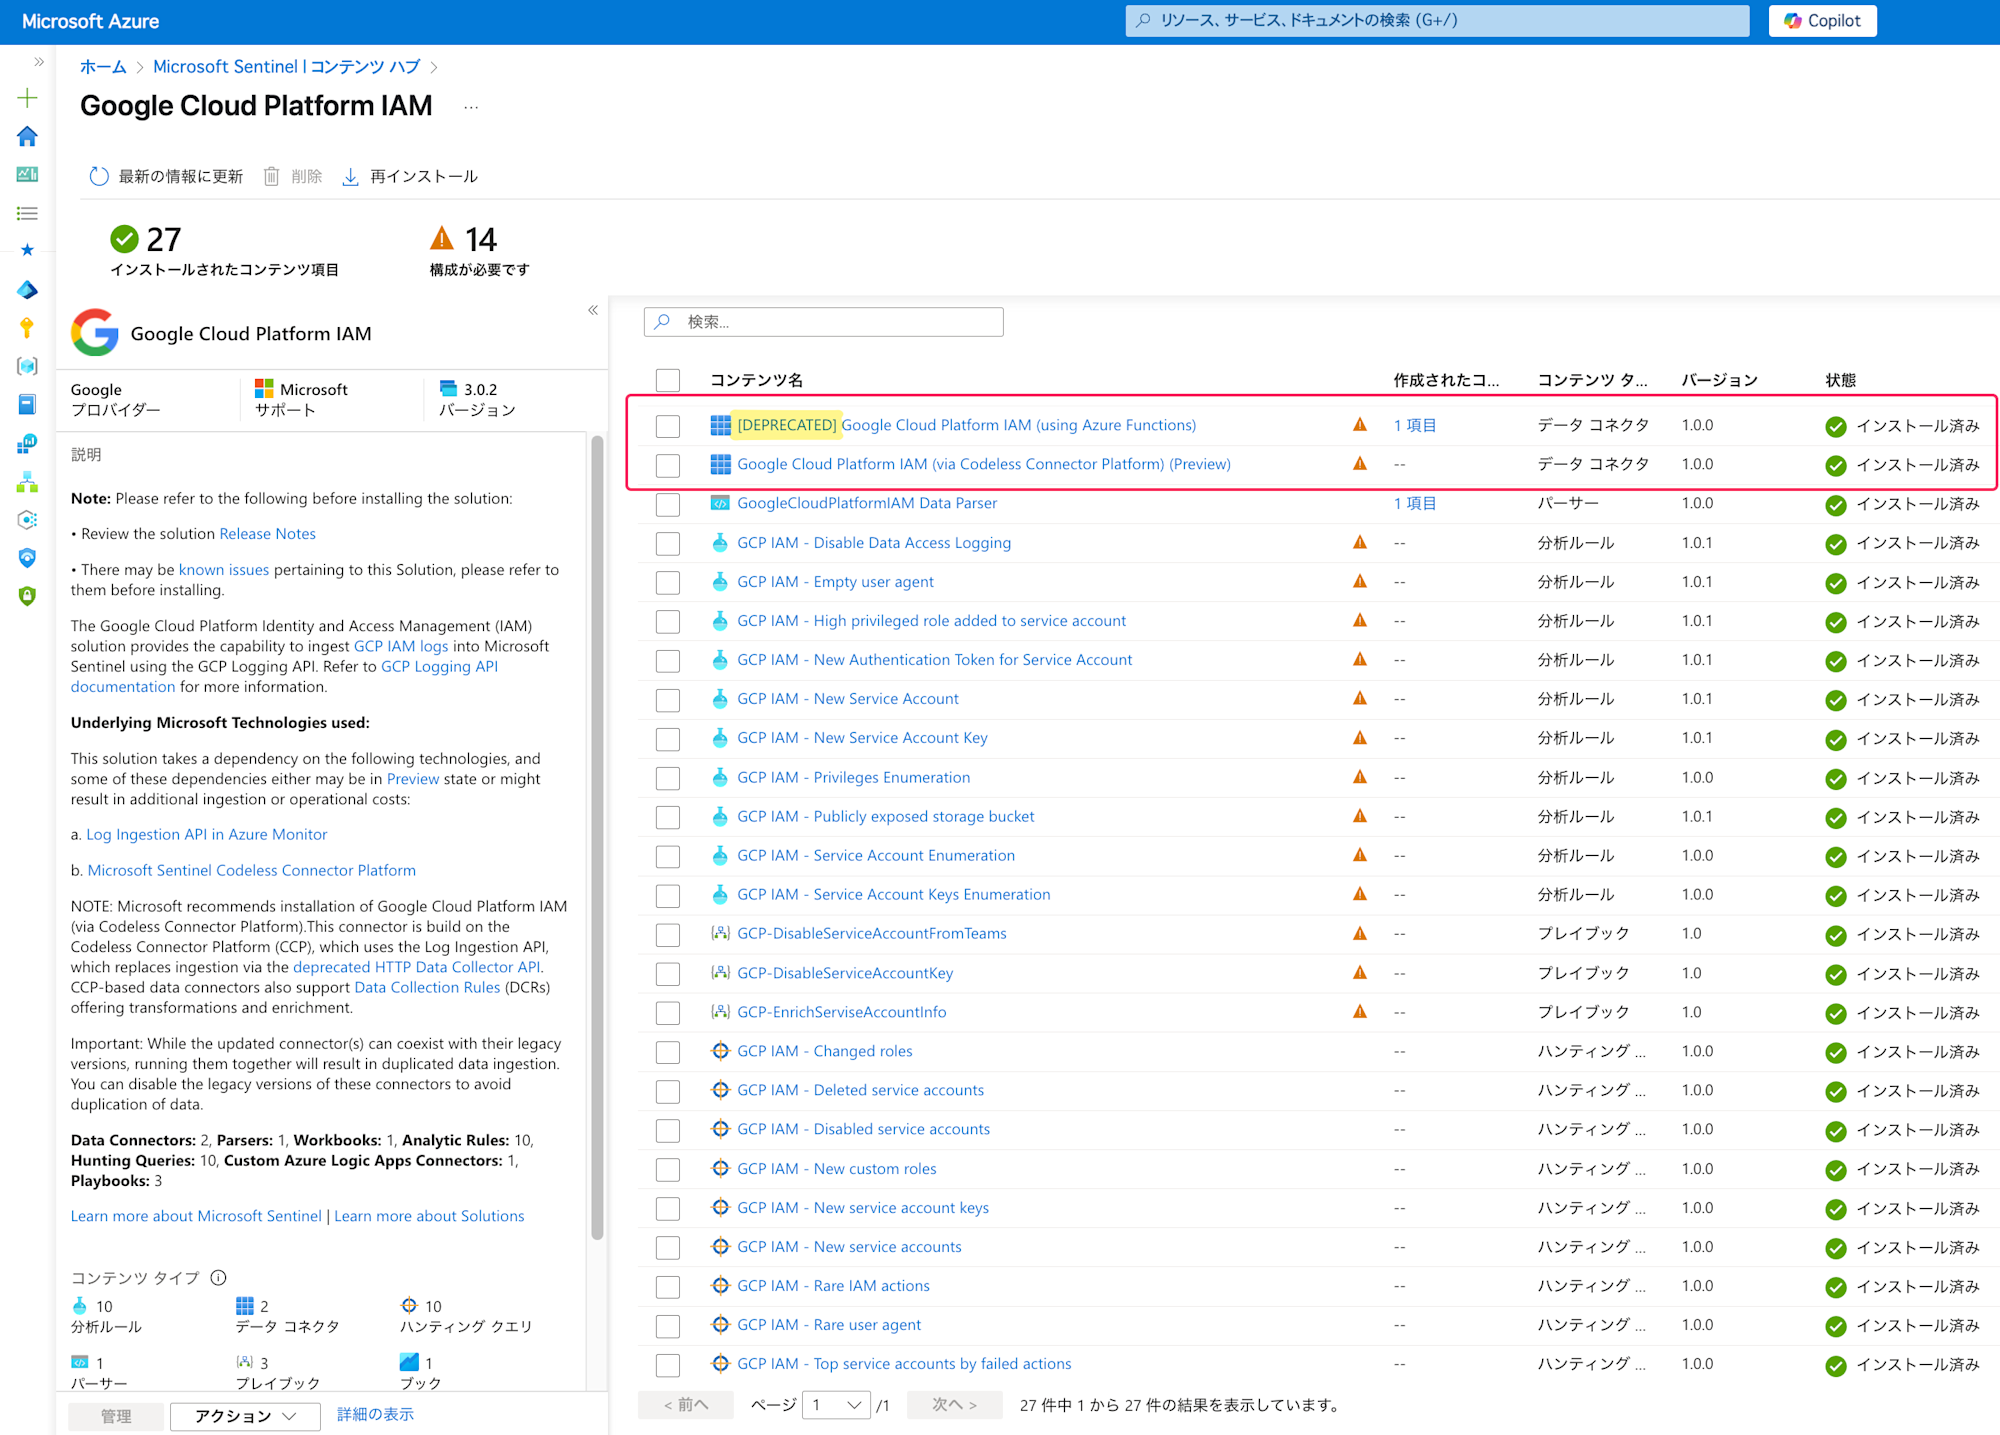Open Microsoft Sentinel Codeless Connector Platform link
This screenshot has width=2000, height=1435.
[252, 871]
